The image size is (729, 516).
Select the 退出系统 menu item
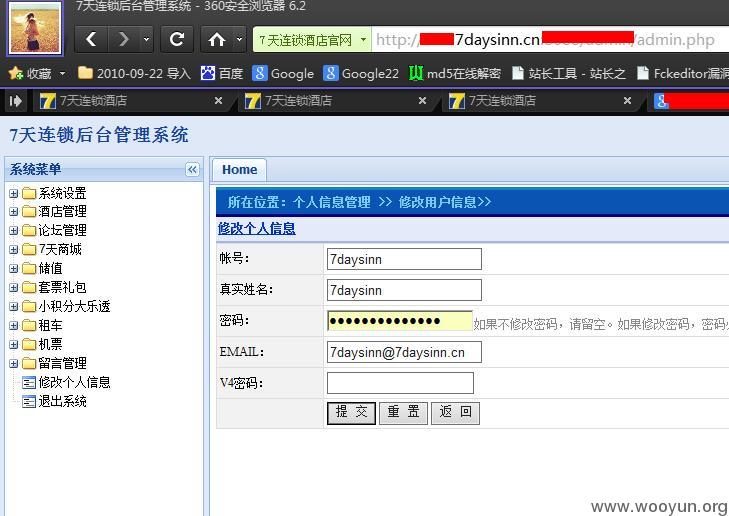tap(62, 401)
